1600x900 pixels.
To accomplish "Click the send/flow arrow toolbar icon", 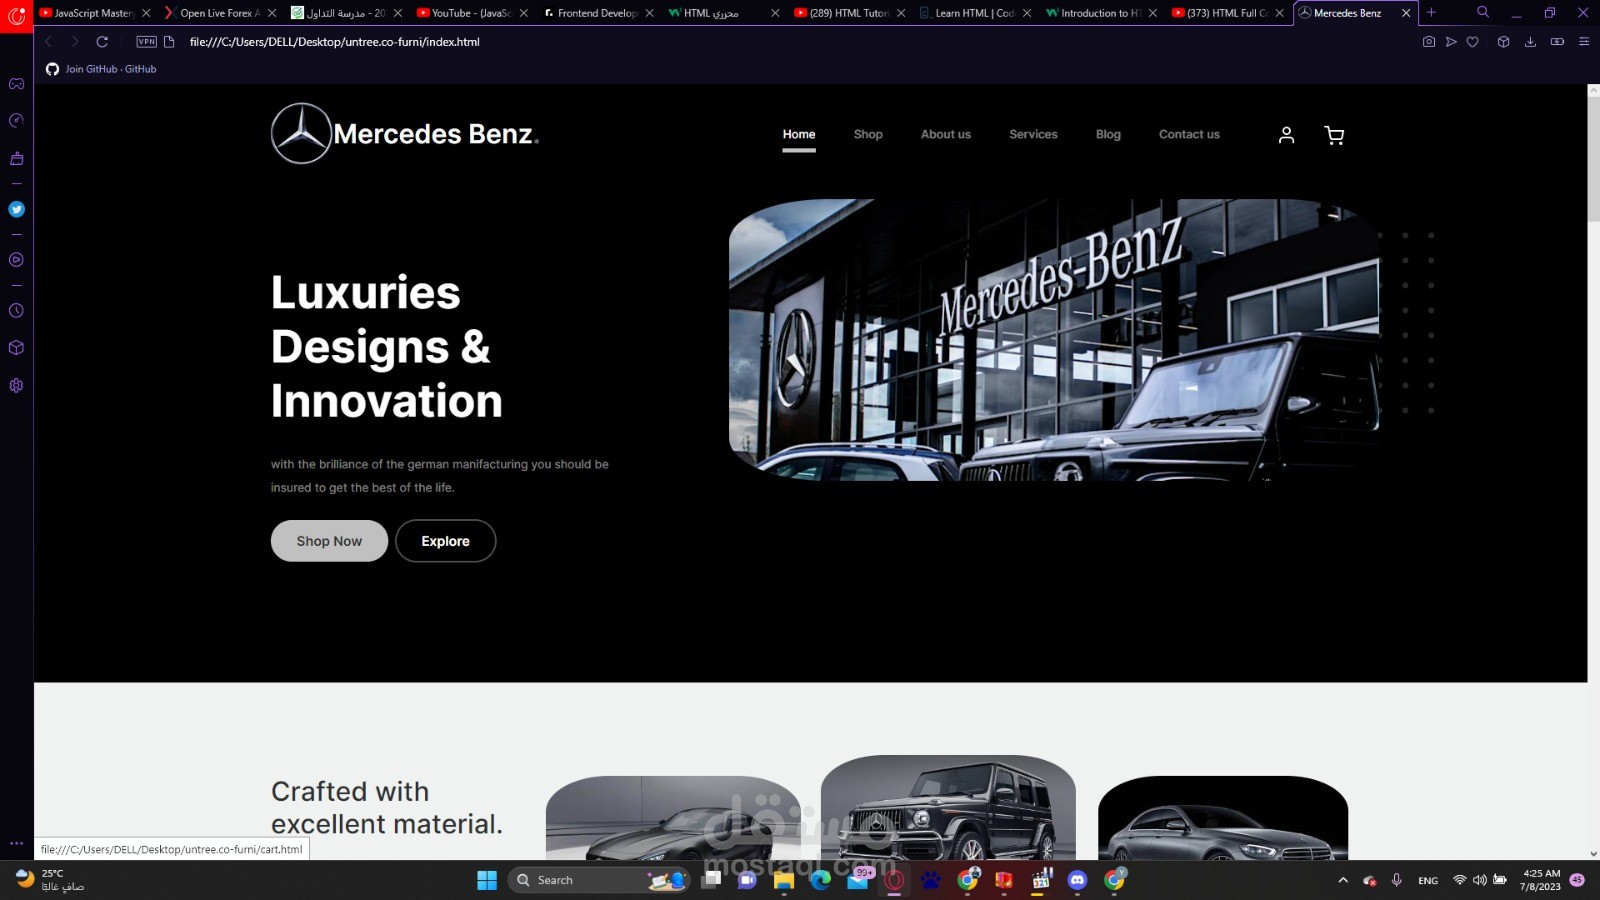I will [1451, 42].
